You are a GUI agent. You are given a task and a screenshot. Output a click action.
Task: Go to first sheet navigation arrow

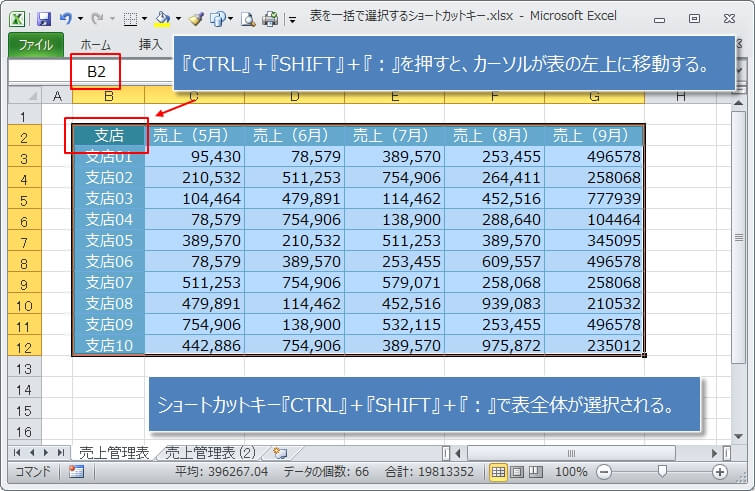pos(17,452)
